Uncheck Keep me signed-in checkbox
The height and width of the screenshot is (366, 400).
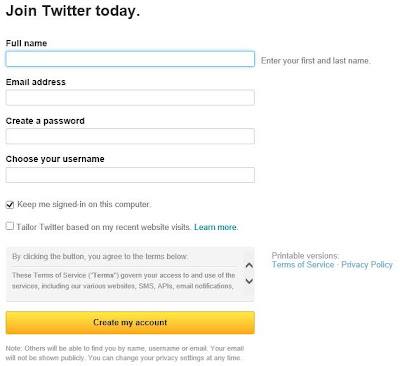click(x=10, y=205)
